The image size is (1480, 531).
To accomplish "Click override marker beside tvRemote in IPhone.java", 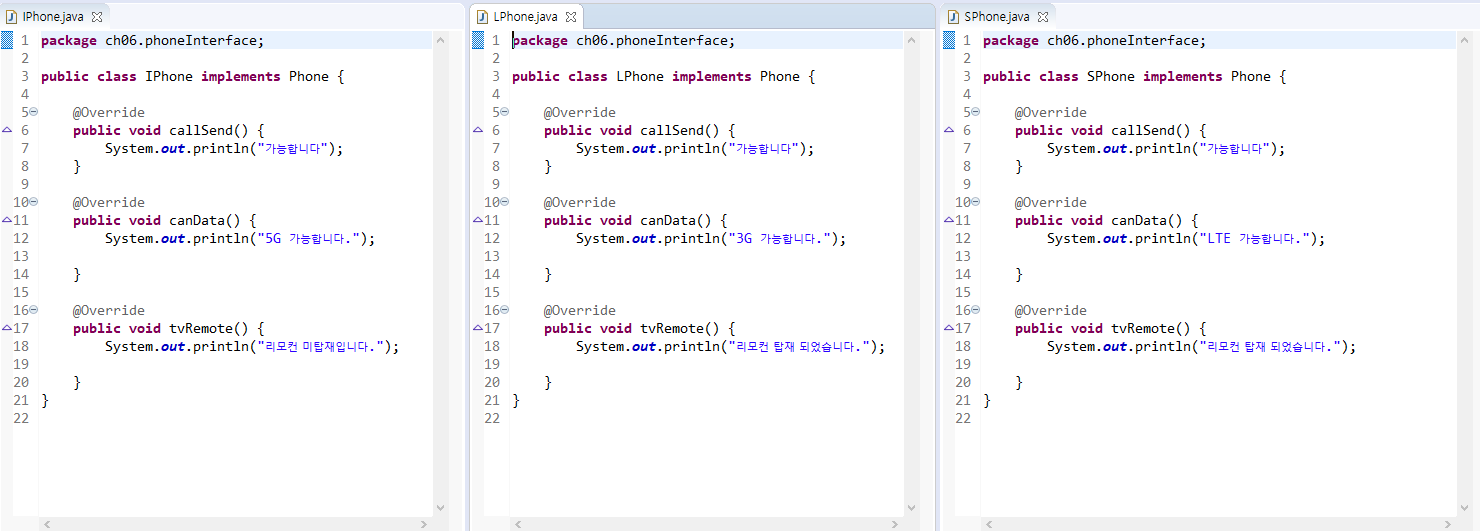I will tap(7, 328).
